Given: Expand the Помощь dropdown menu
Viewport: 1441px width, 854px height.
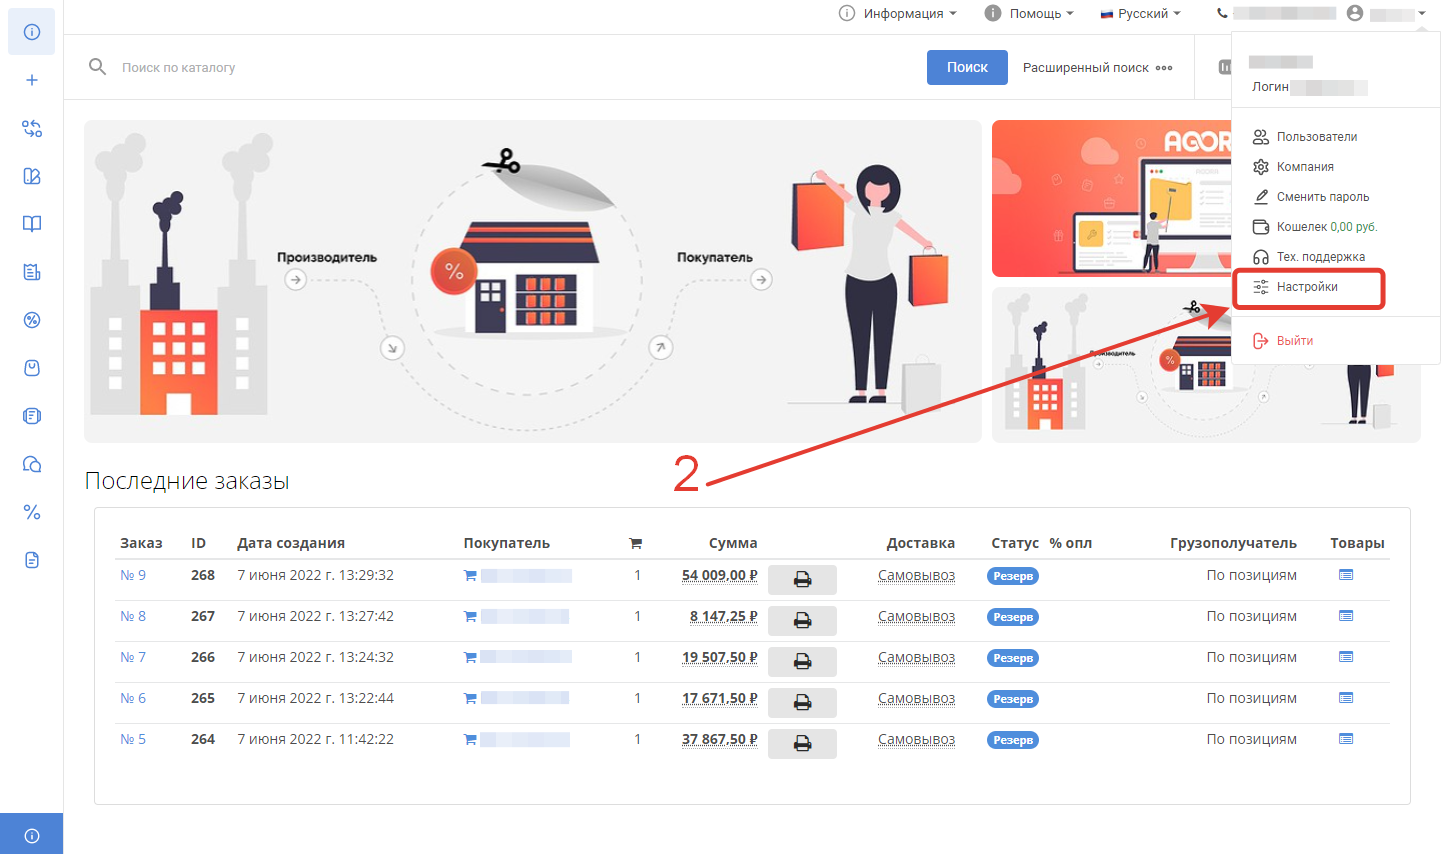Looking at the screenshot, I should pyautogui.click(x=1029, y=14).
